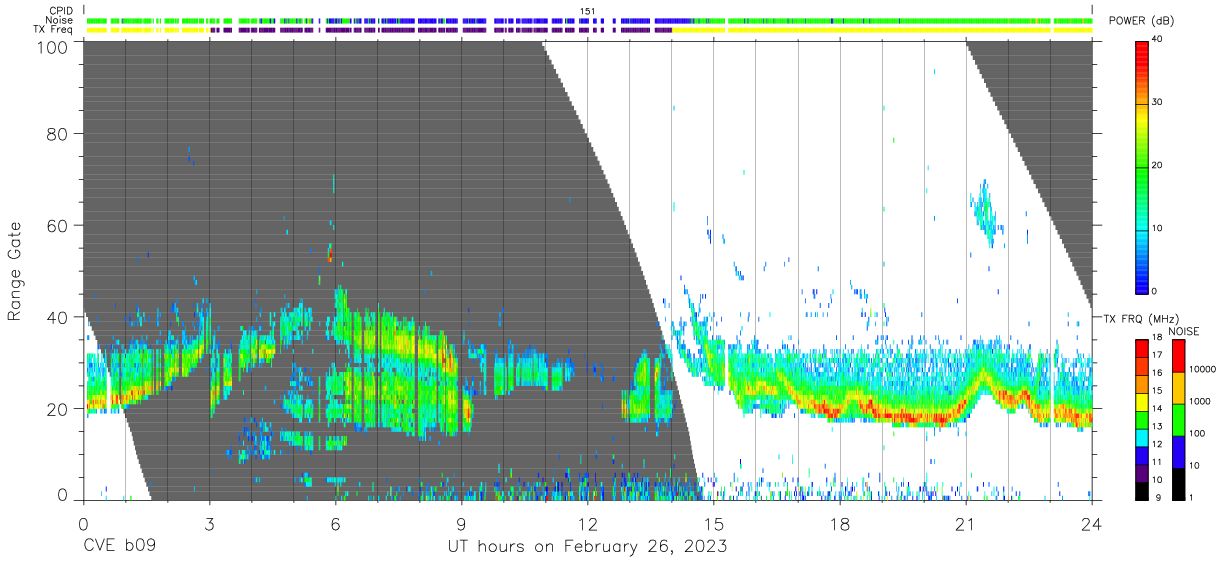This screenshot has width=1228, height=567.
Task: Click the 80 tick on the Range Gate axis
Action: (57, 133)
